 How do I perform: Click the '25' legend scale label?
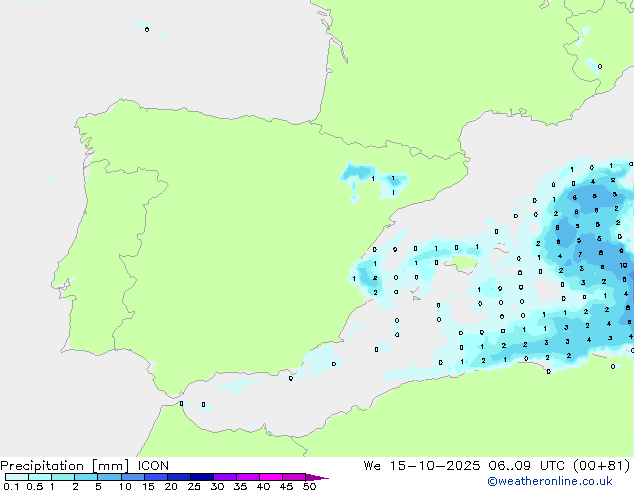[194, 486]
